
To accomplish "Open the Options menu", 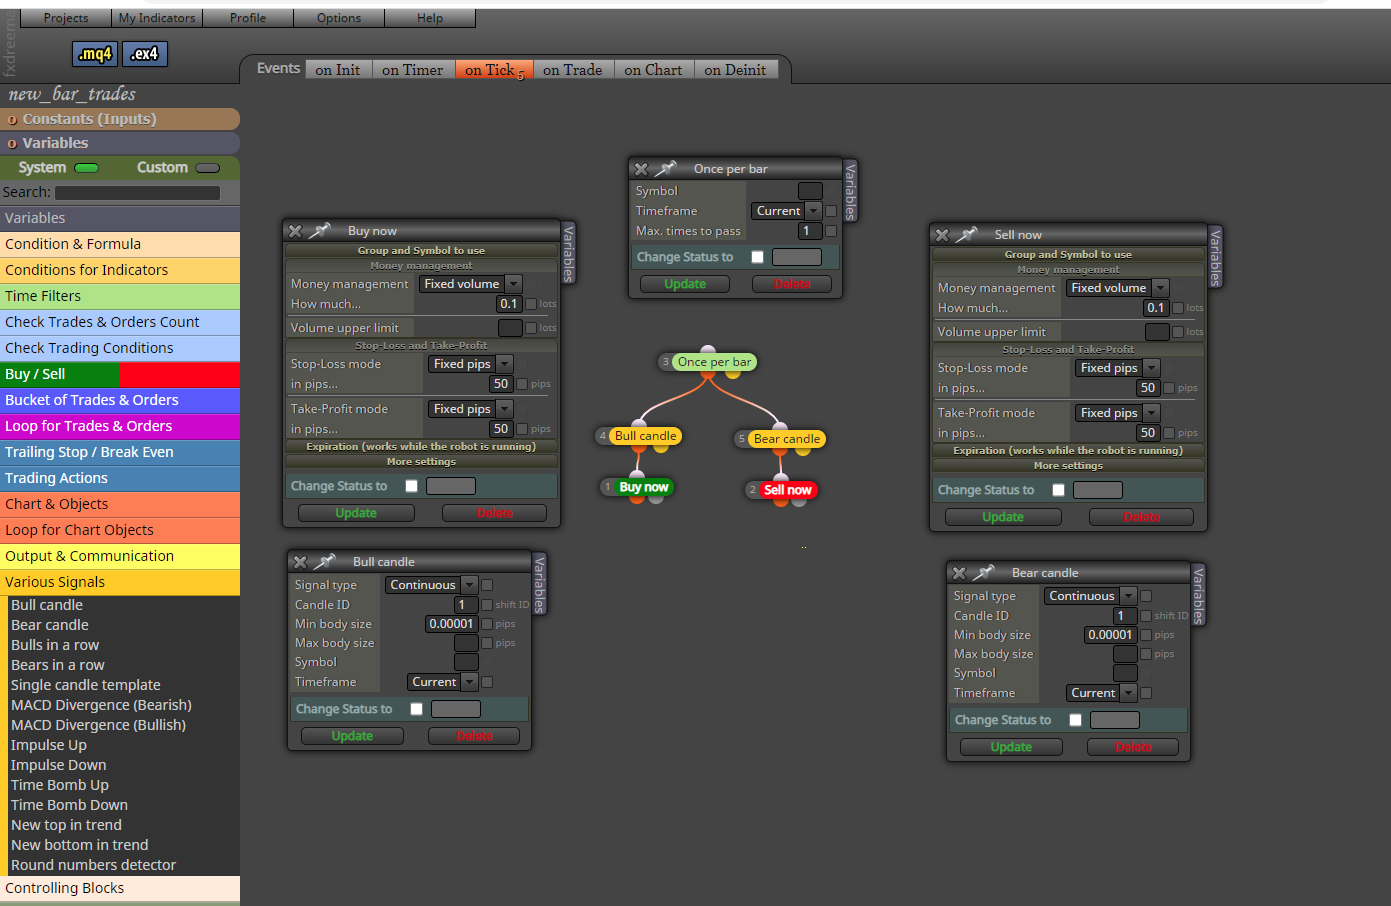I will [339, 18].
